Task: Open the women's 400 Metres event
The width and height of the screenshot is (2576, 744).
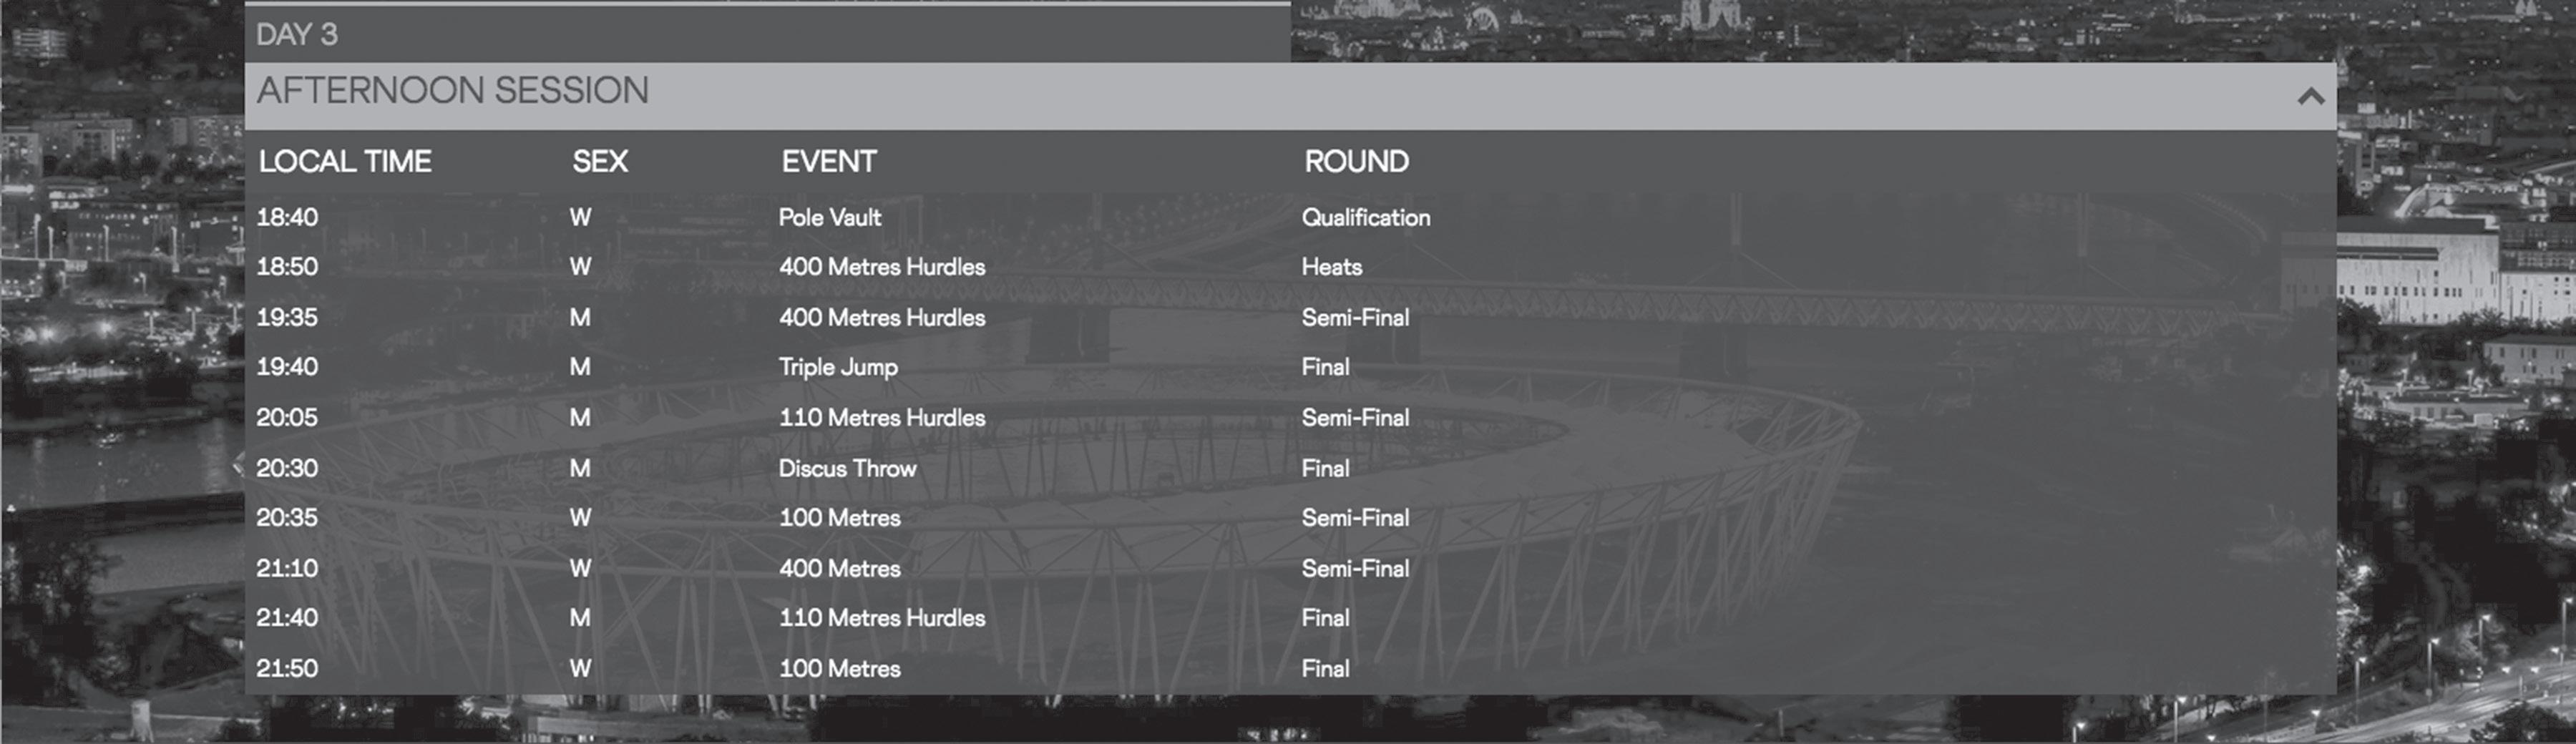Action: click(839, 568)
